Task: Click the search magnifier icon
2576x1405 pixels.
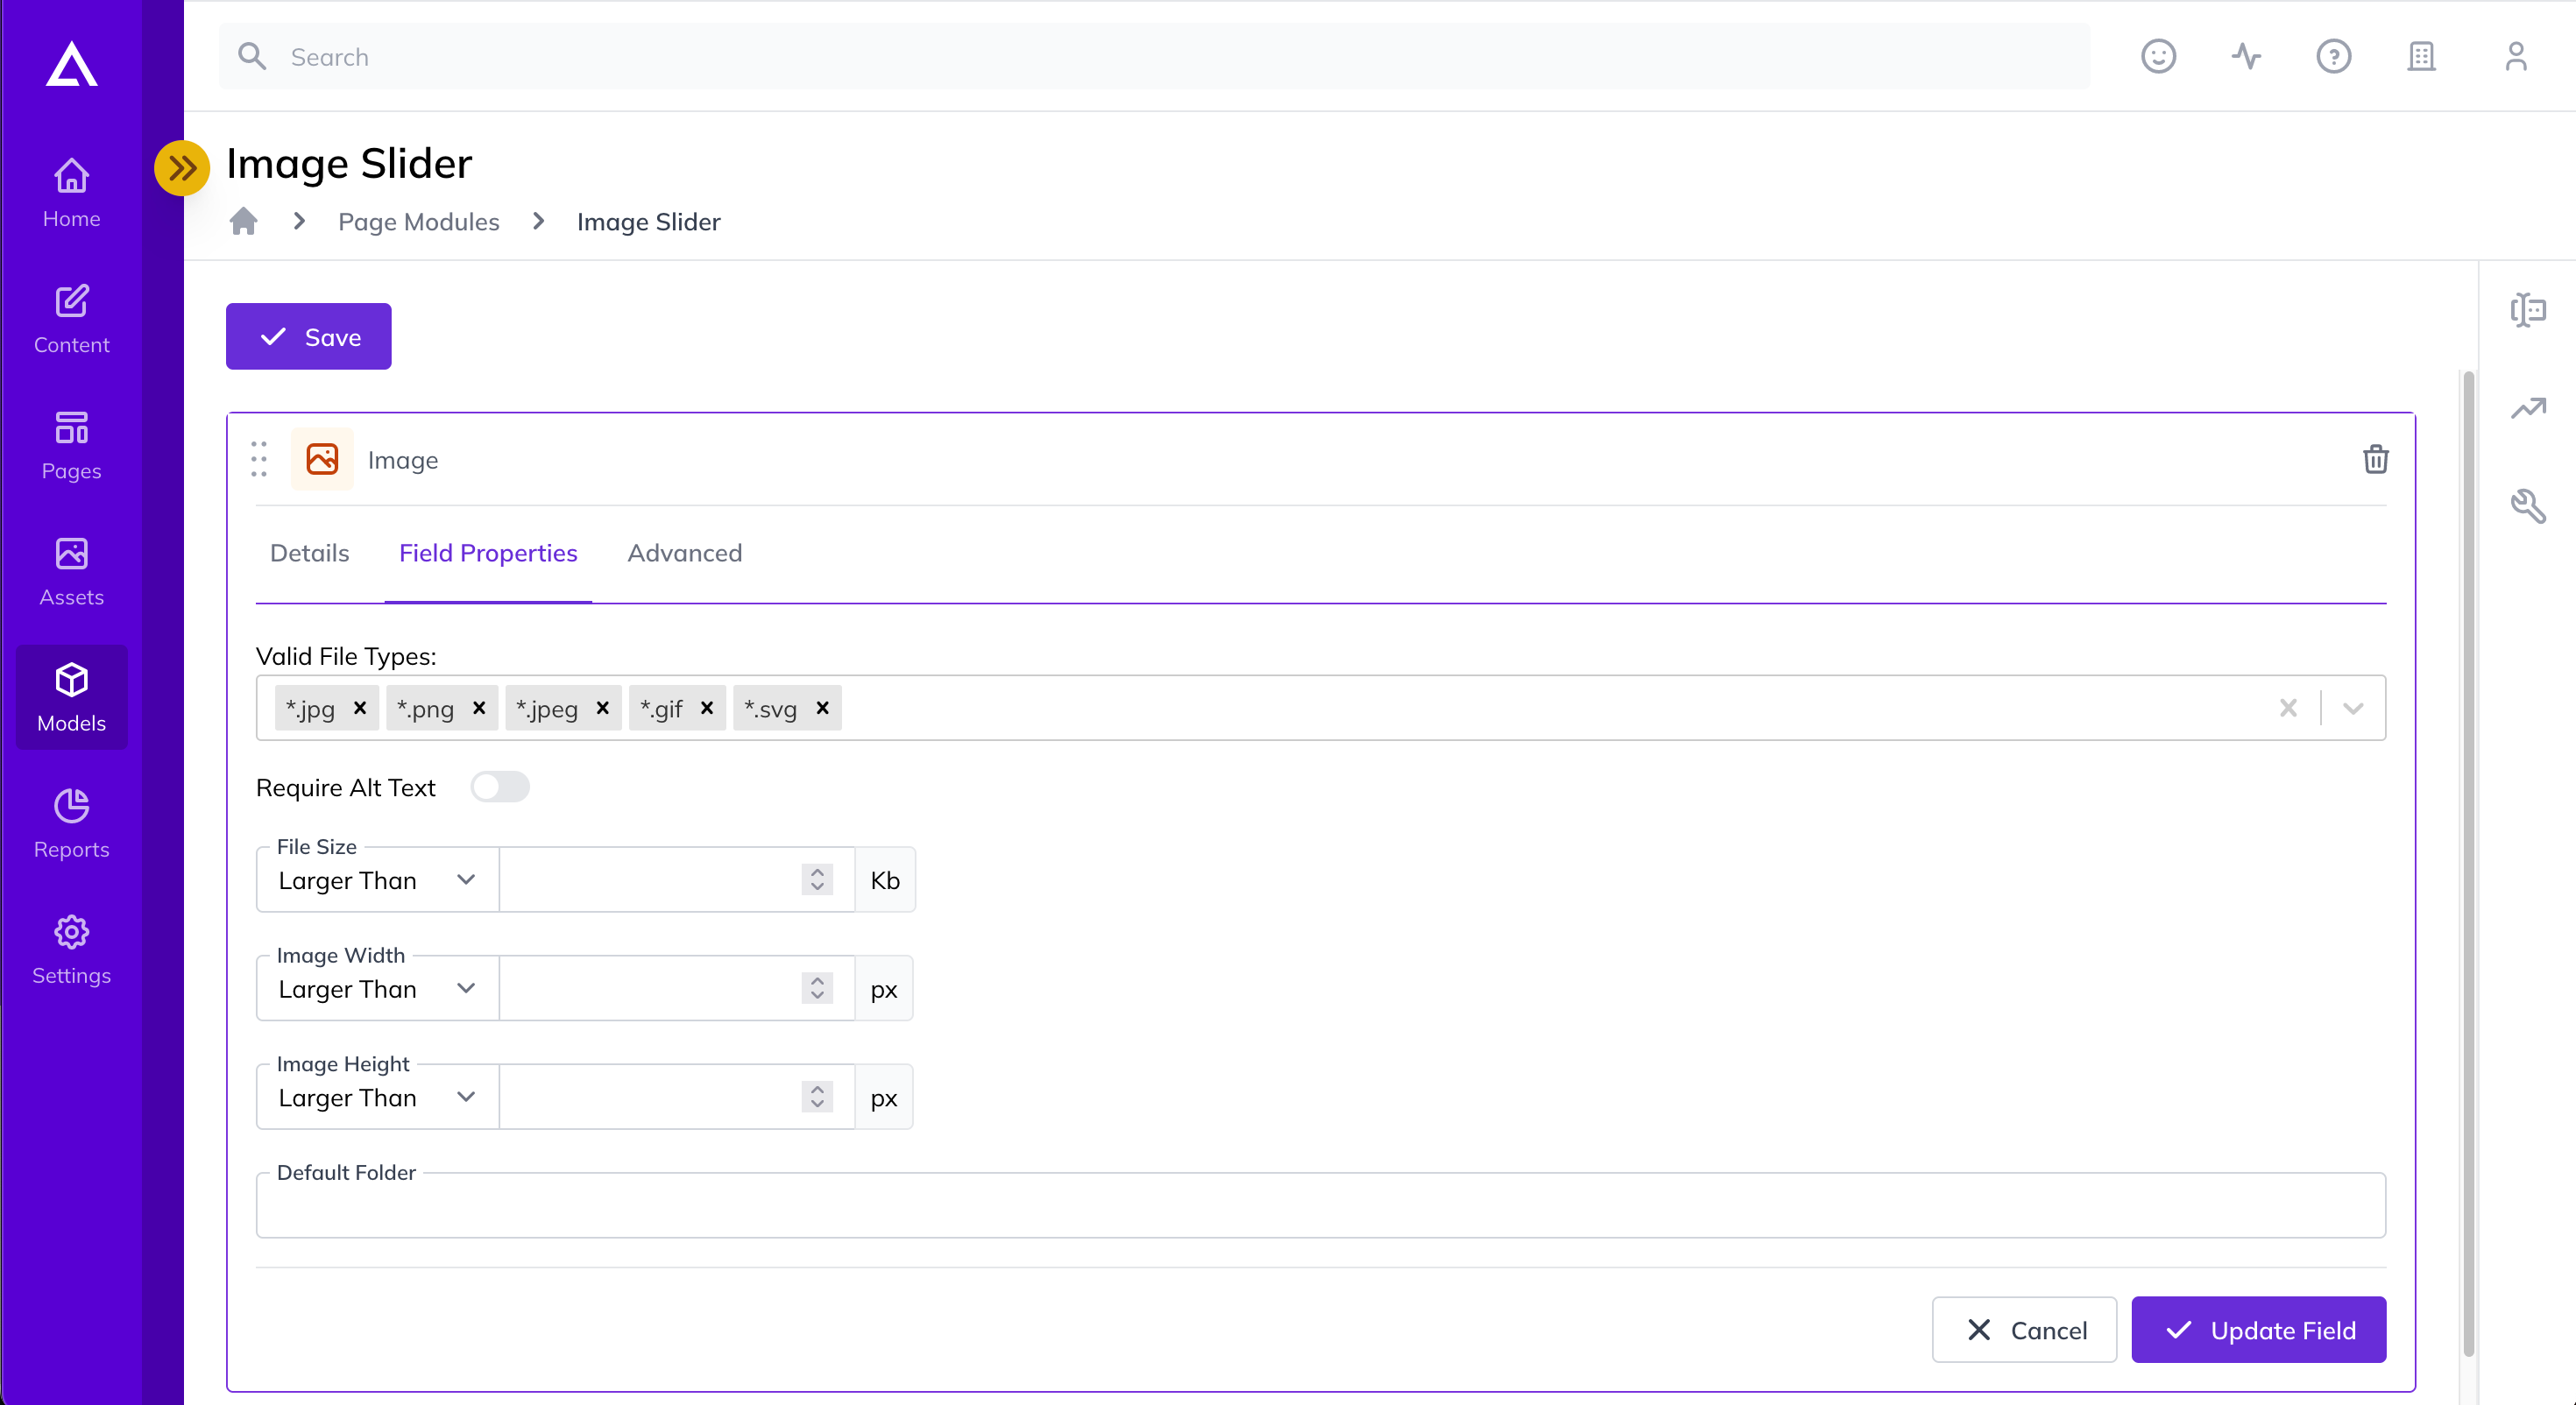Action: (252, 56)
